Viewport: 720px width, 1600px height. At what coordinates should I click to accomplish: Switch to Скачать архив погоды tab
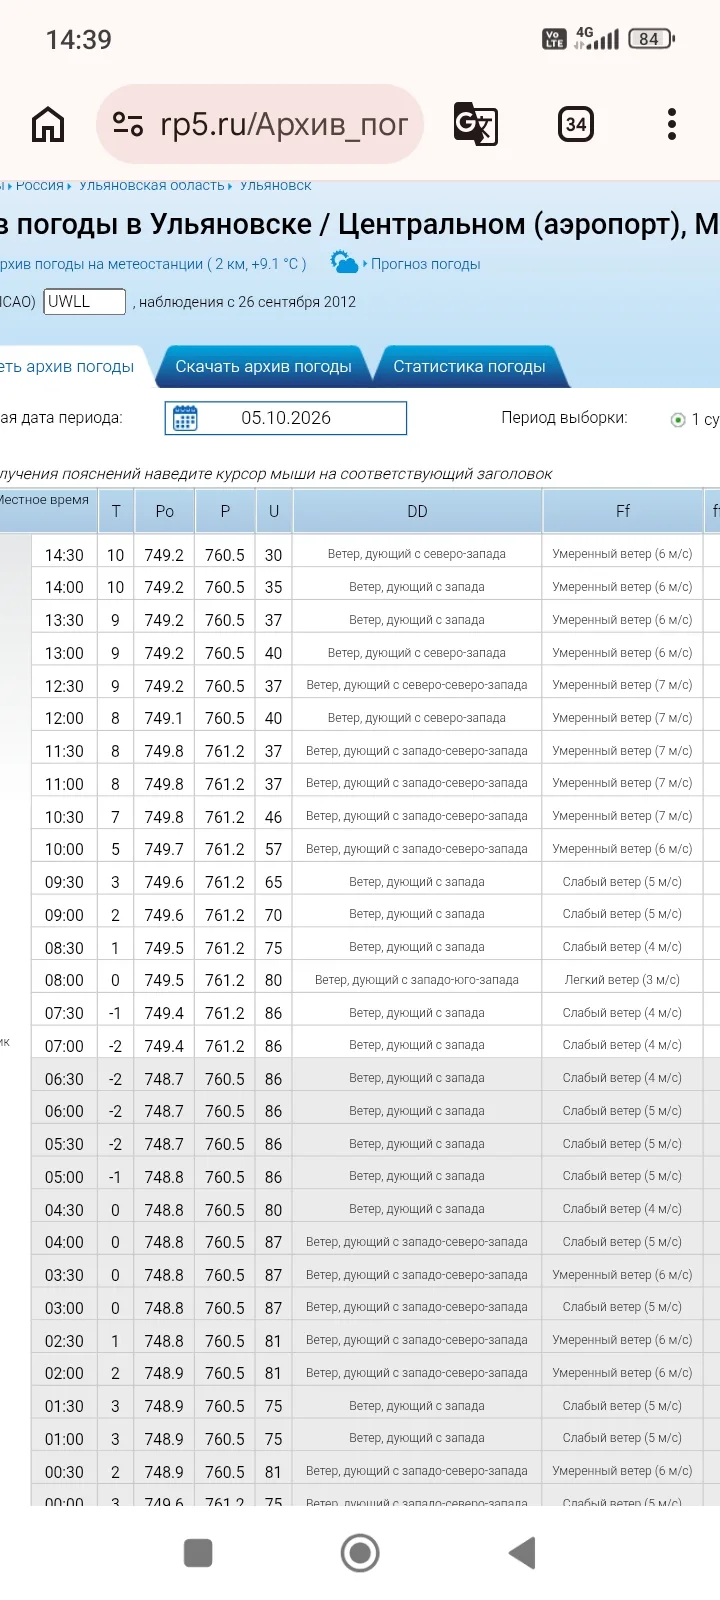point(264,366)
